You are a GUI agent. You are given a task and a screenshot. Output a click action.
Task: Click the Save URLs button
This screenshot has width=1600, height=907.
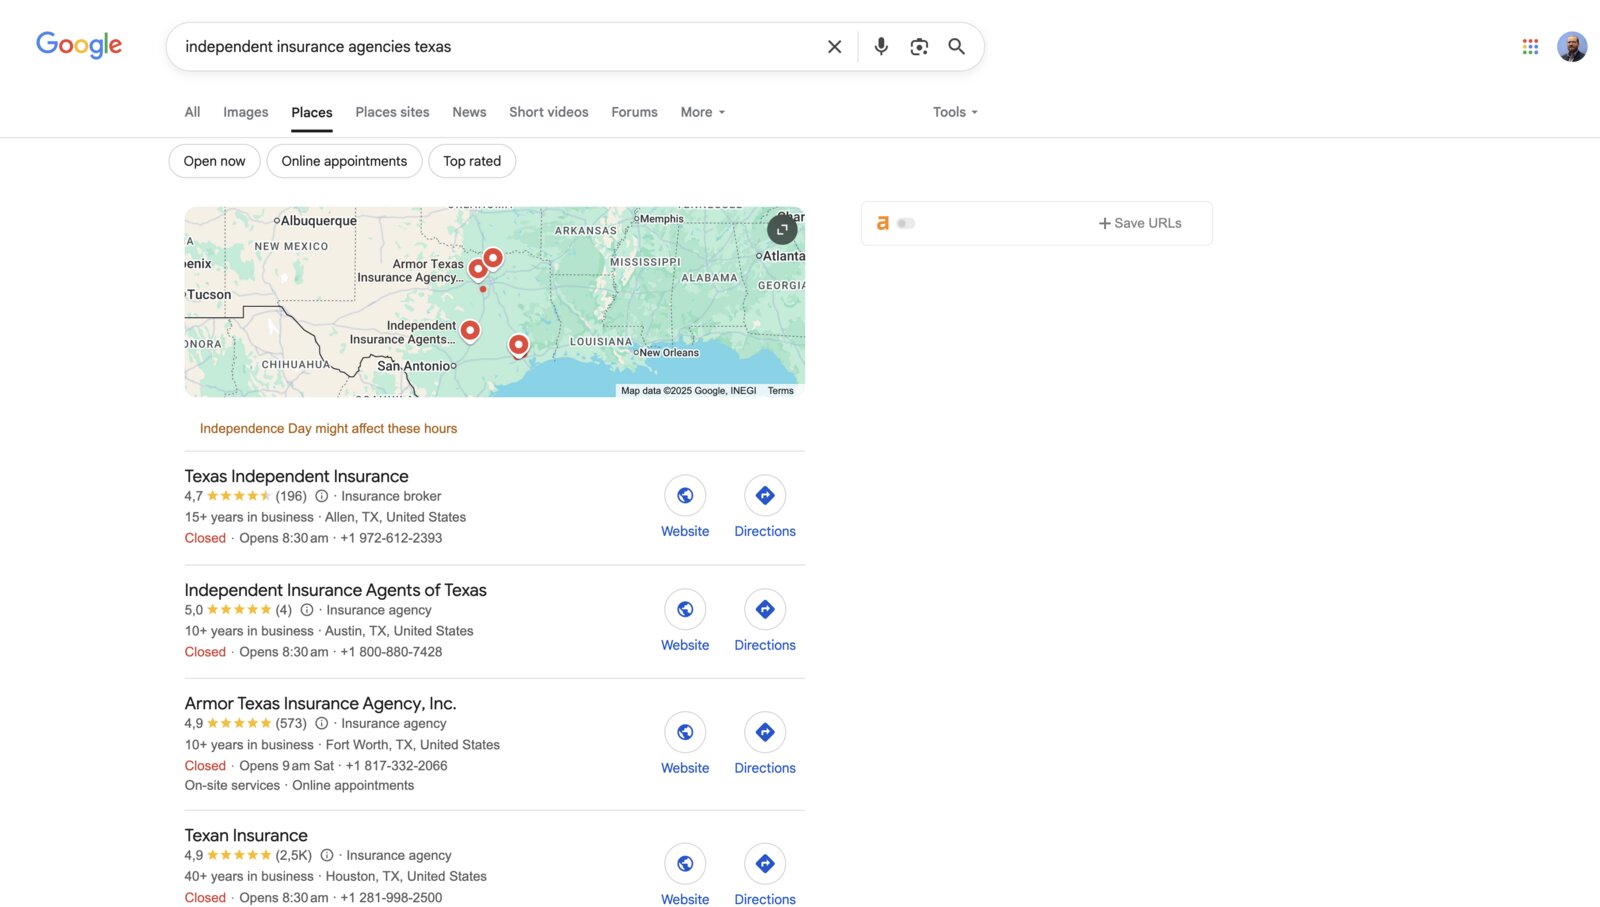(x=1140, y=223)
